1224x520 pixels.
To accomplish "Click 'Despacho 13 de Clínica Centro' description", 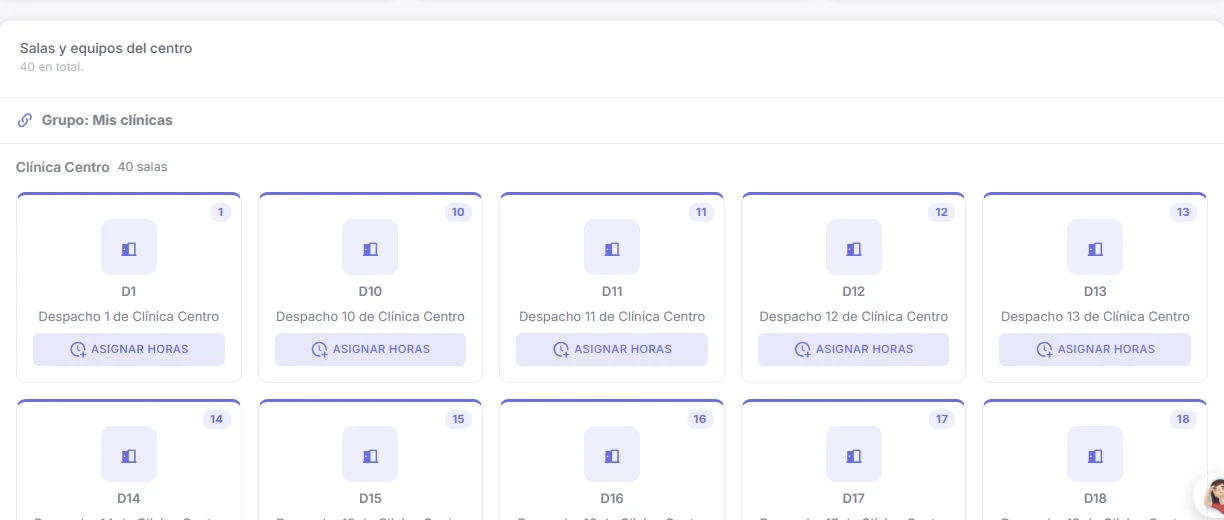I will pyautogui.click(x=1095, y=316).
